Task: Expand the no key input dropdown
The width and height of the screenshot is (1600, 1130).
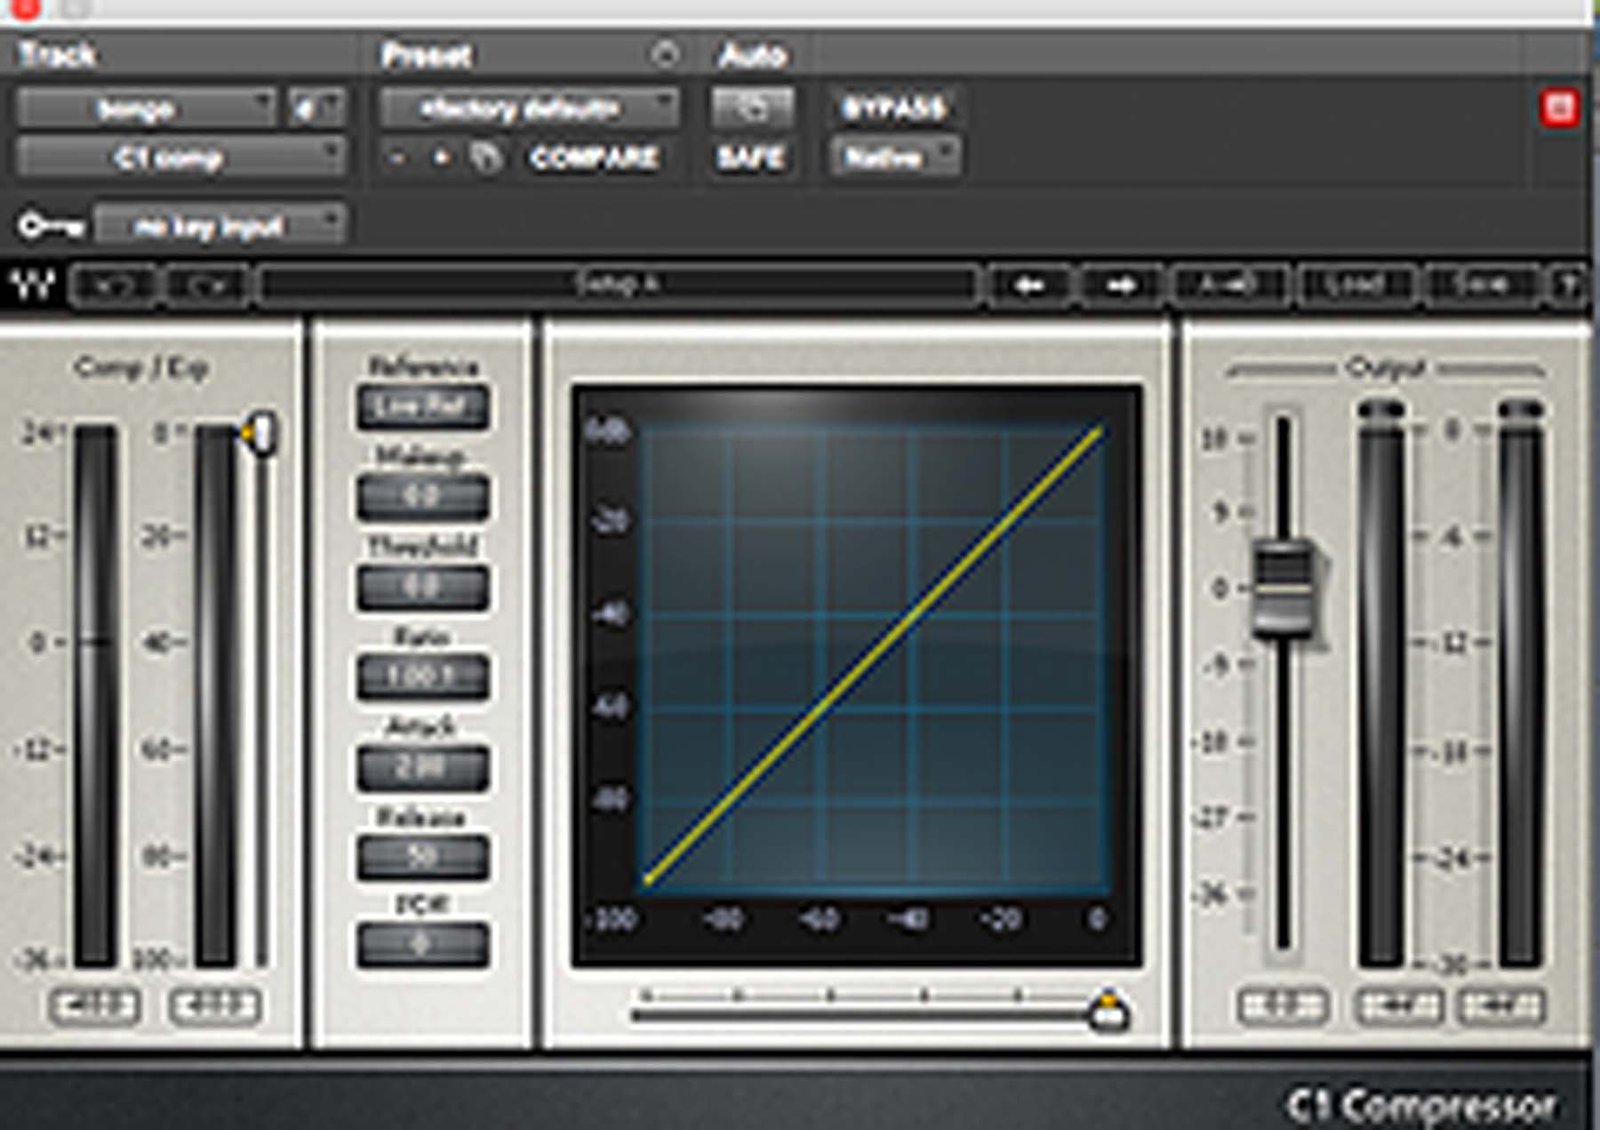Action: coord(219,226)
